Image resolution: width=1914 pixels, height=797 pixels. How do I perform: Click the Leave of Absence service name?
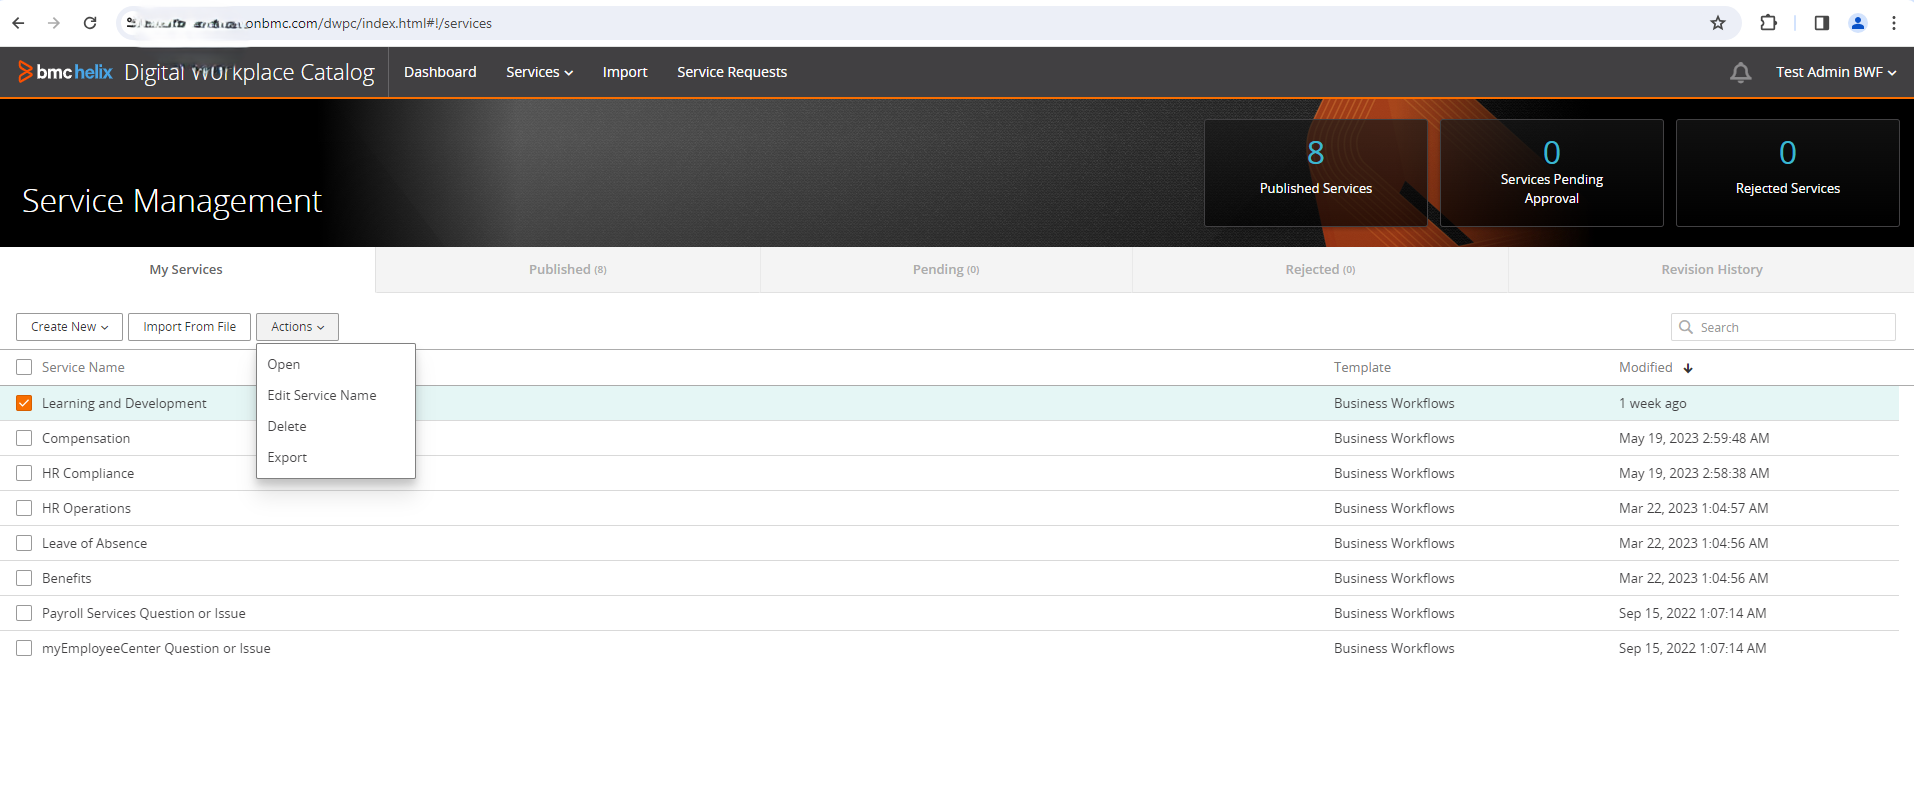[94, 543]
